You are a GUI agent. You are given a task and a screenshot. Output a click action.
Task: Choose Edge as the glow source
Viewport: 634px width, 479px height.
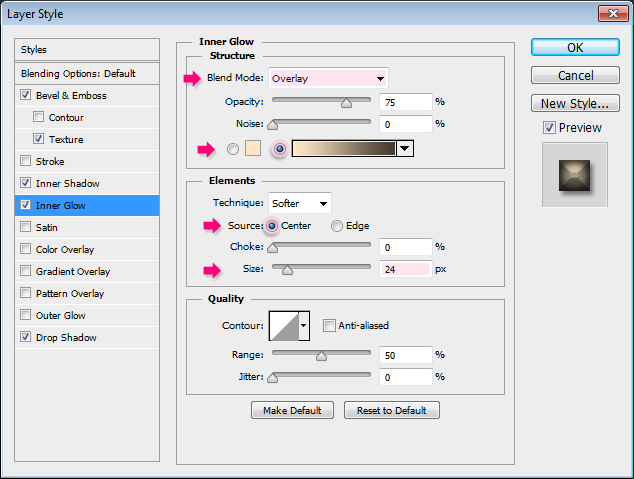pos(337,226)
